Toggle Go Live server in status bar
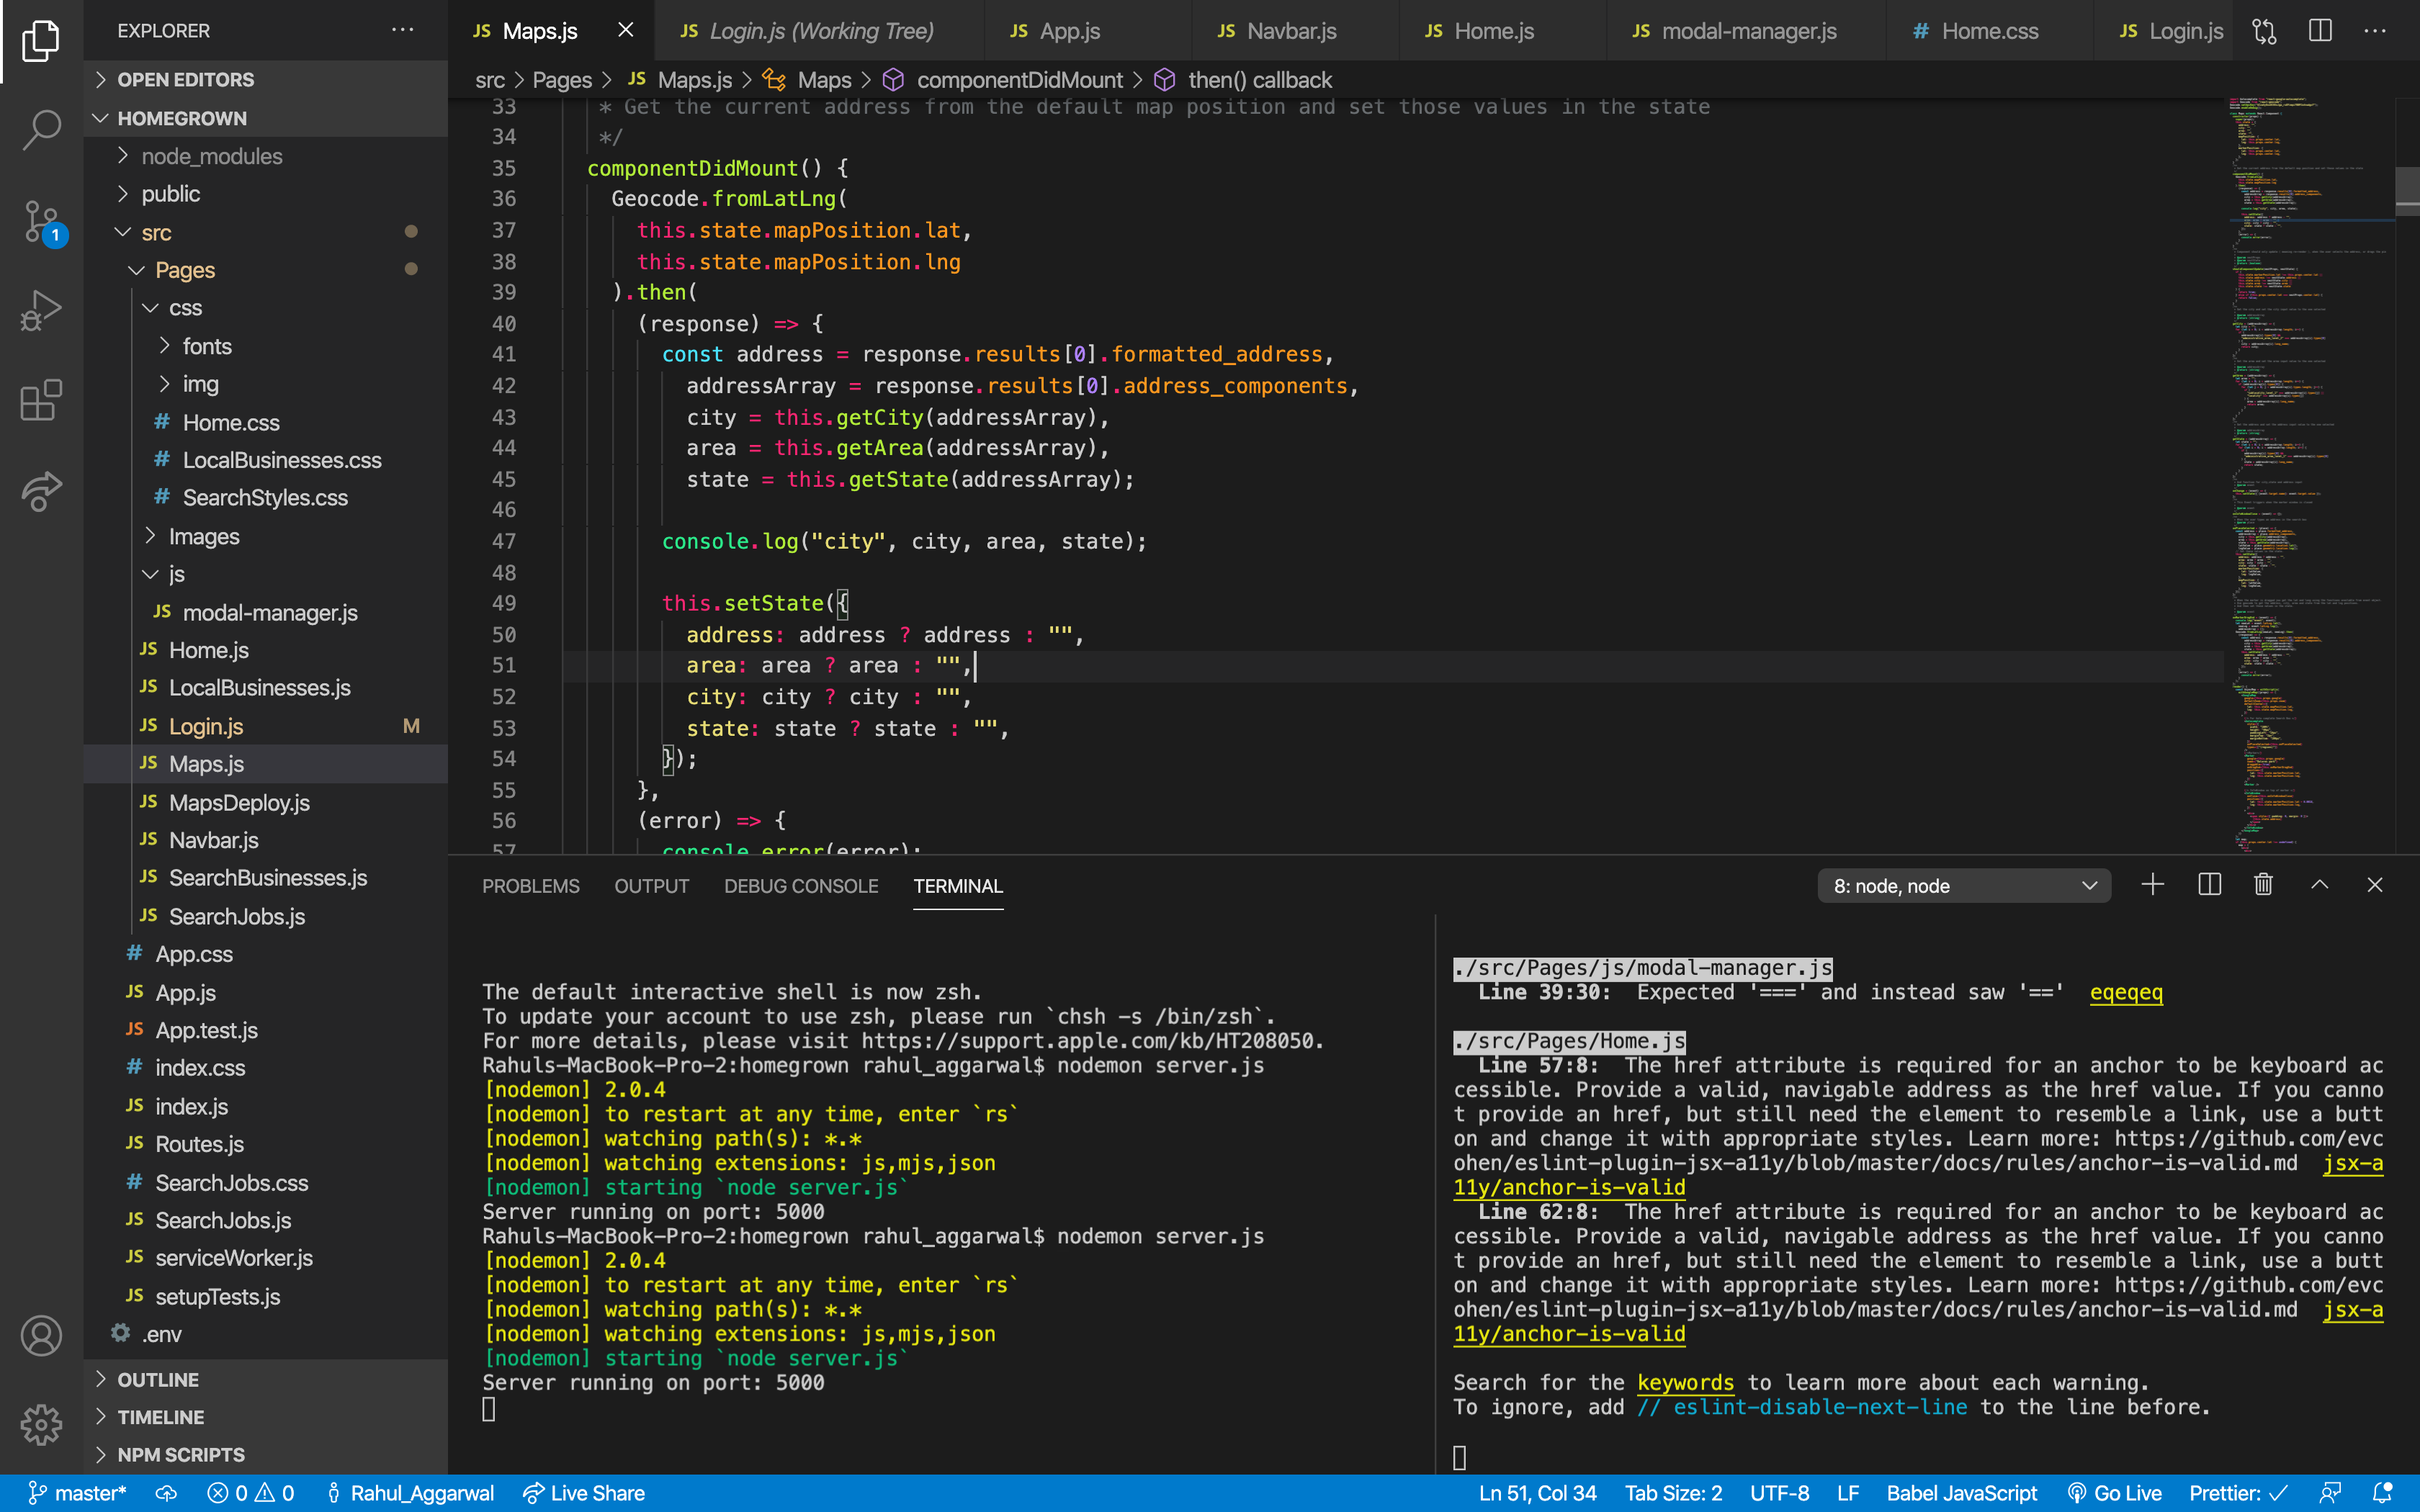The width and height of the screenshot is (2420, 1512). pyautogui.click(x=2114, y=1493)
